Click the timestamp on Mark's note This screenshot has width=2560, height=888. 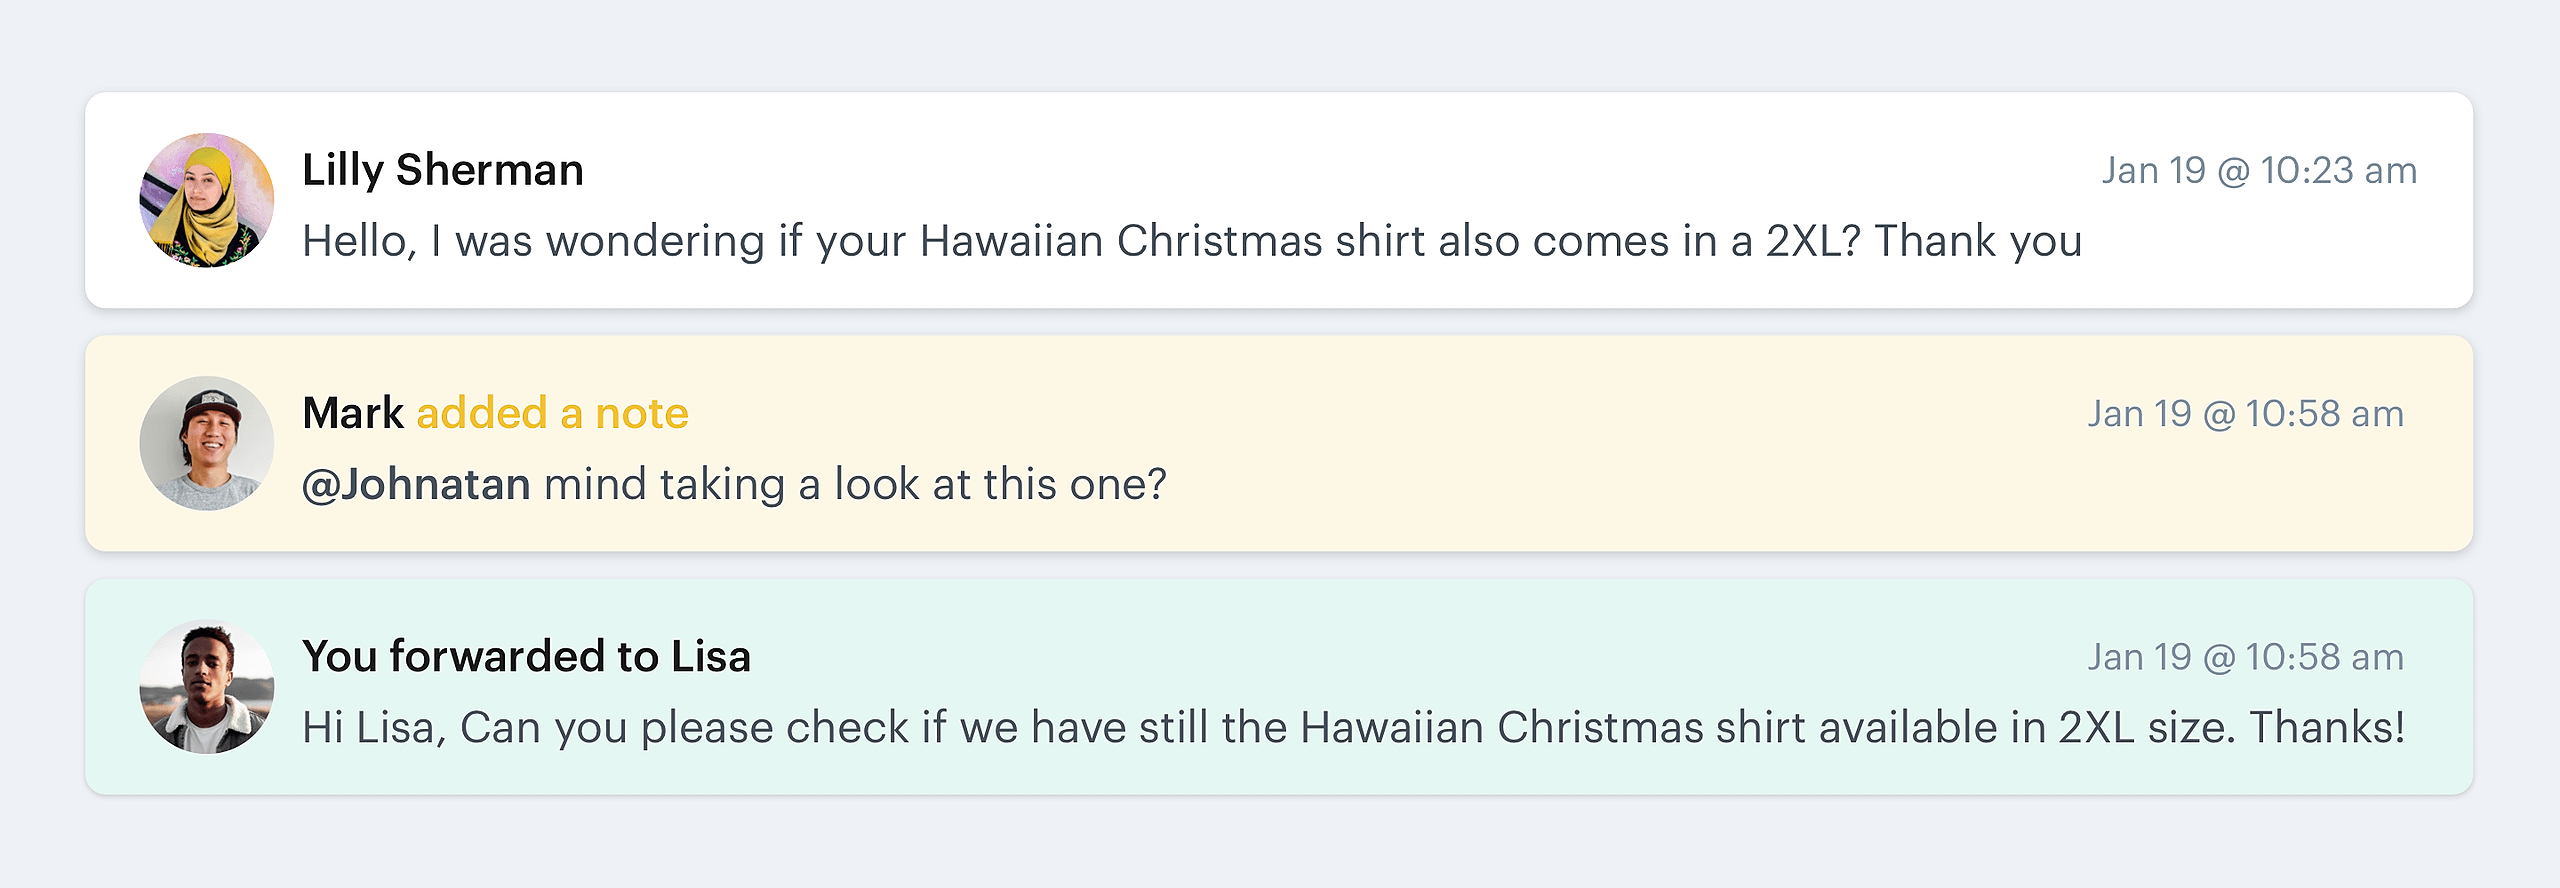(x=2245, y=414)
